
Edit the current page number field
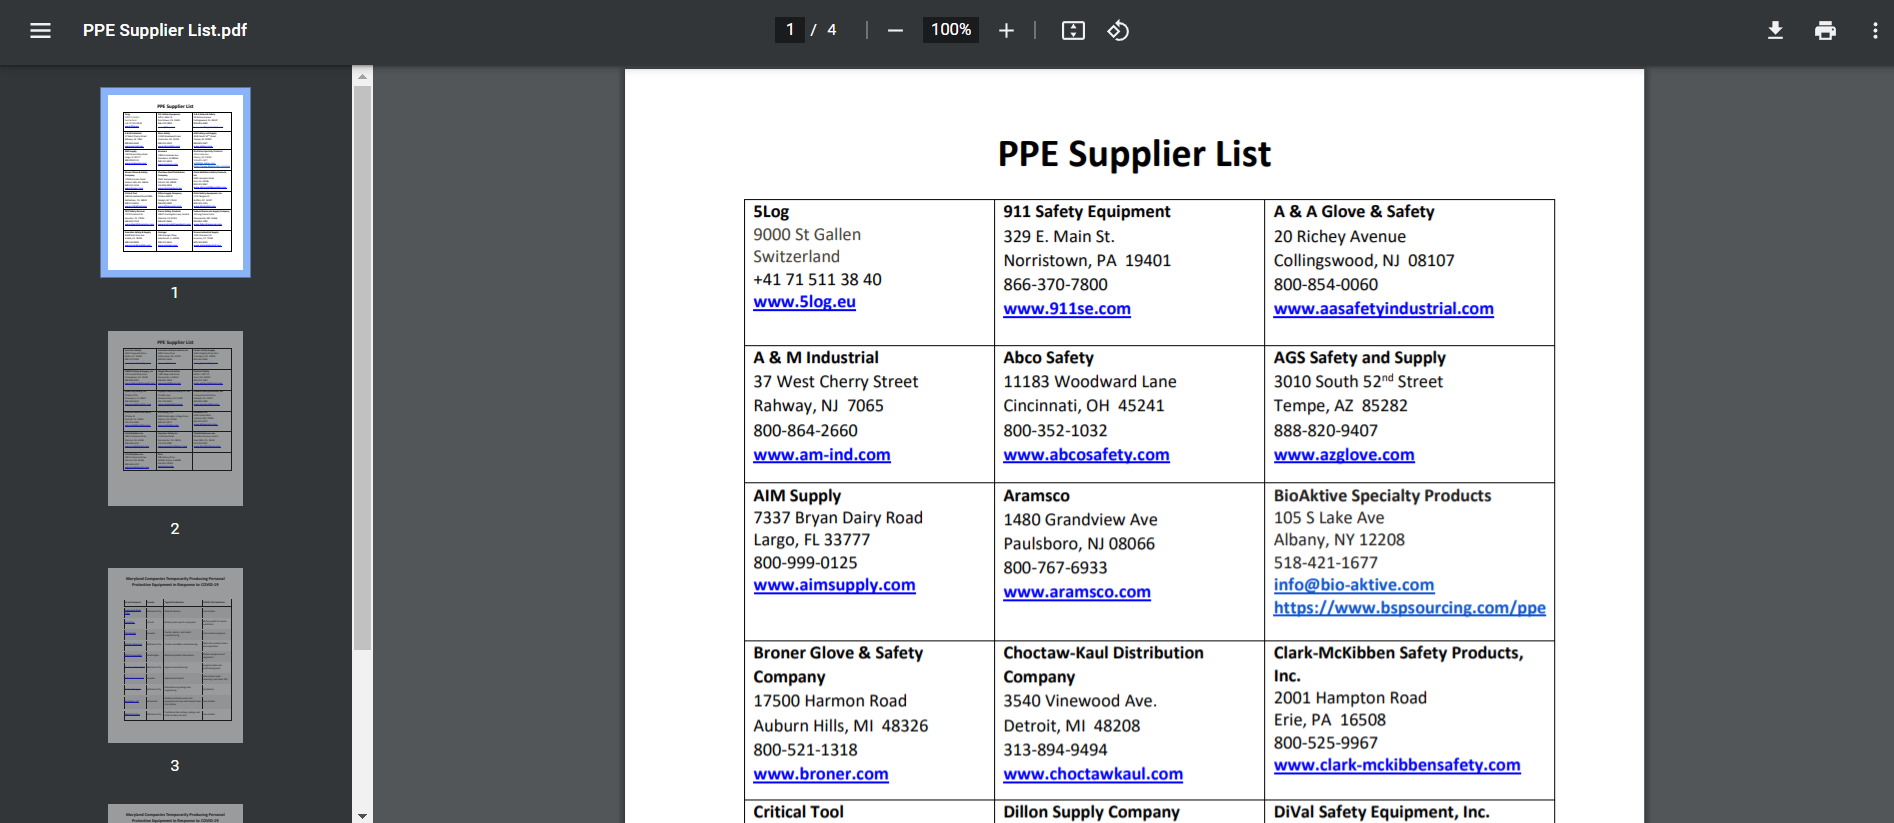tap(789, 30)
